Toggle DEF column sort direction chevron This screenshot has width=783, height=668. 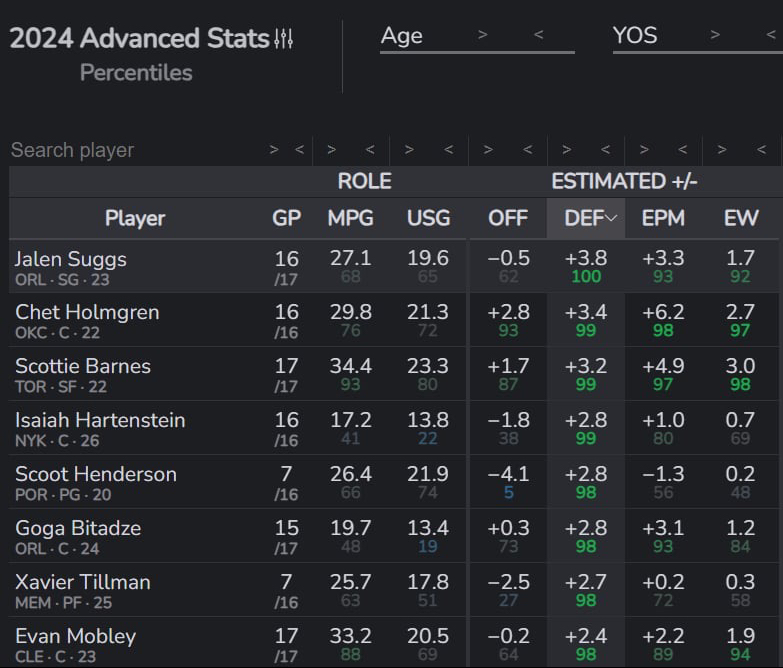point(611,218)
